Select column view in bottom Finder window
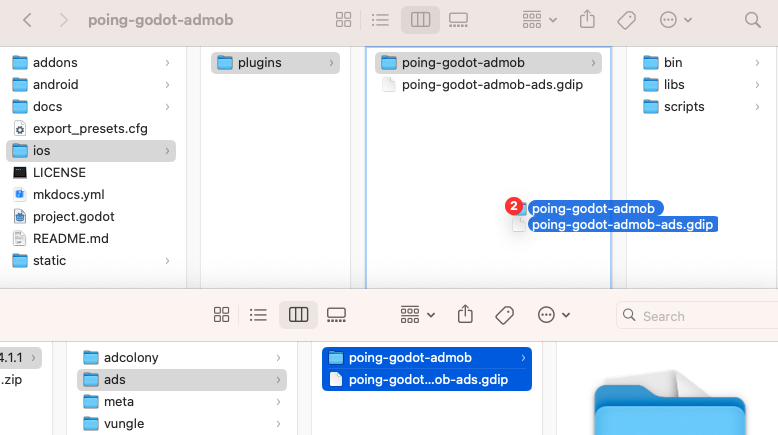 click(x=298, y=315)
